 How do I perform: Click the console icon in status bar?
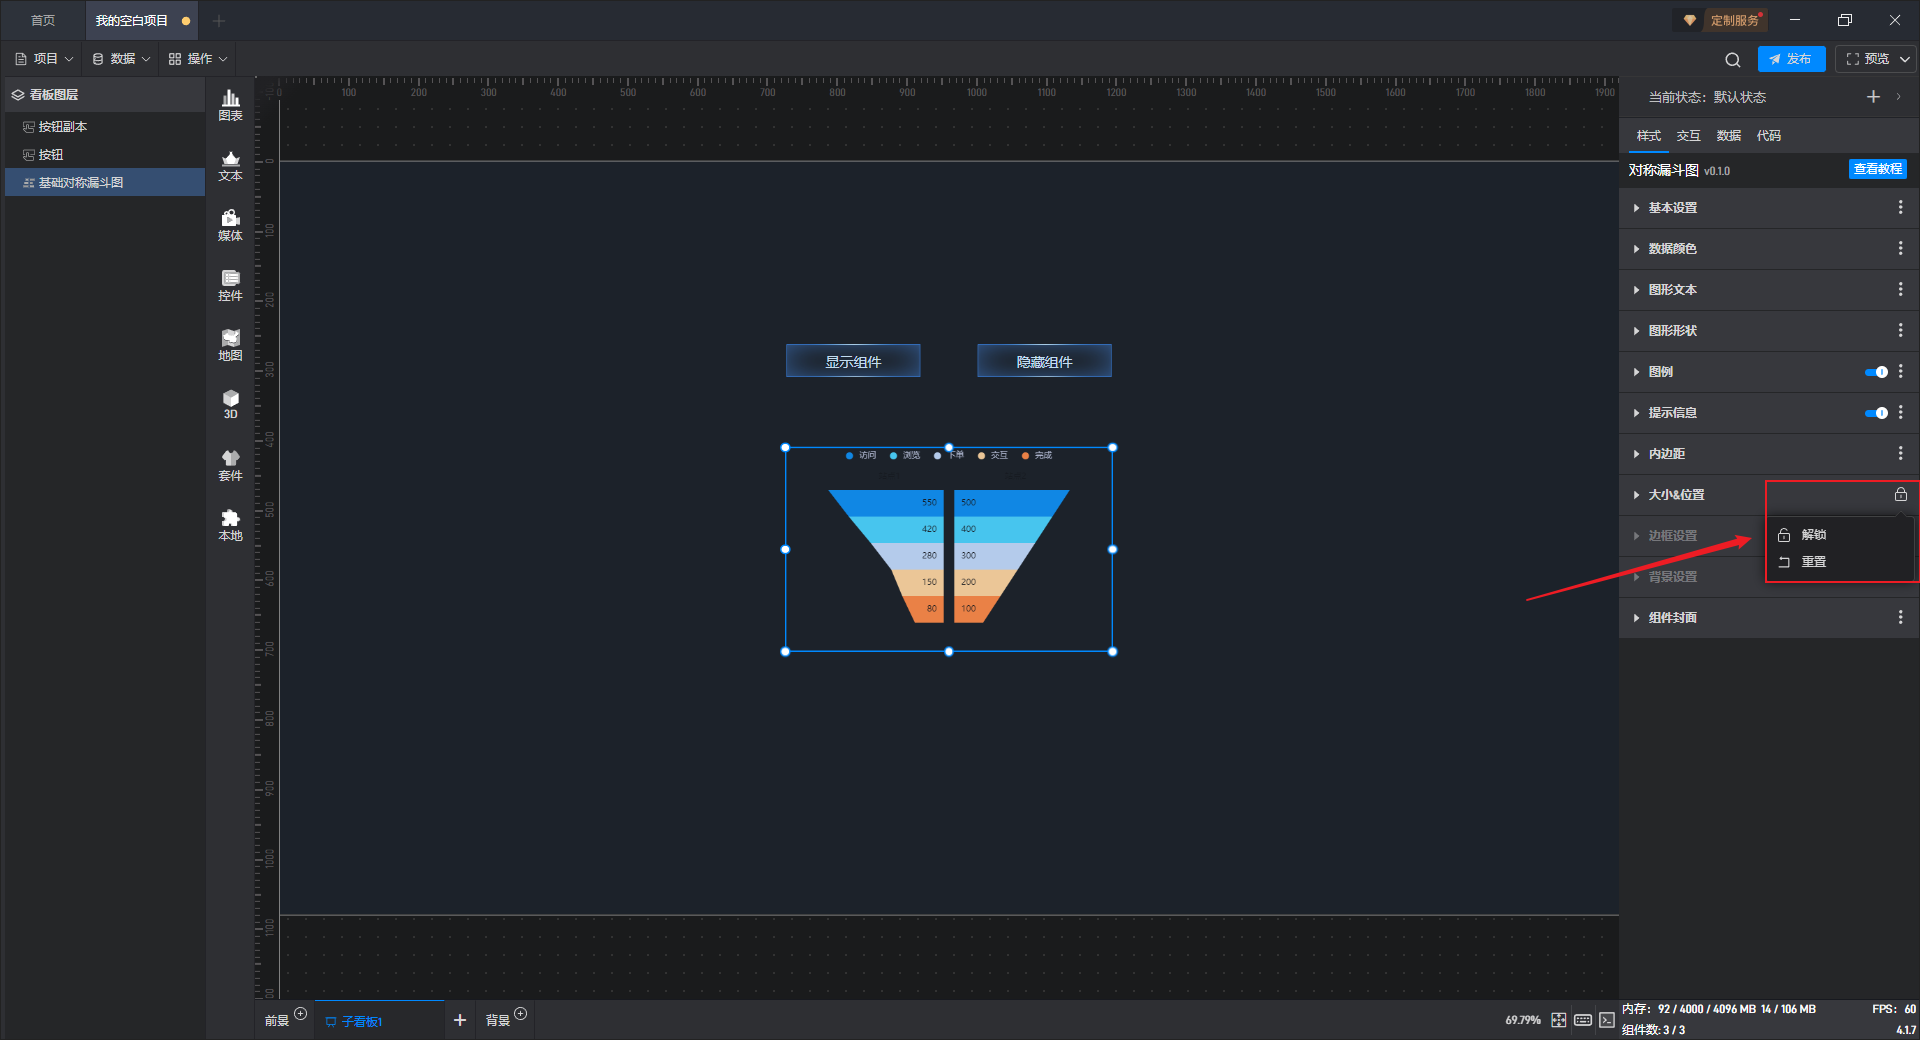(x=1606, y=1020)
